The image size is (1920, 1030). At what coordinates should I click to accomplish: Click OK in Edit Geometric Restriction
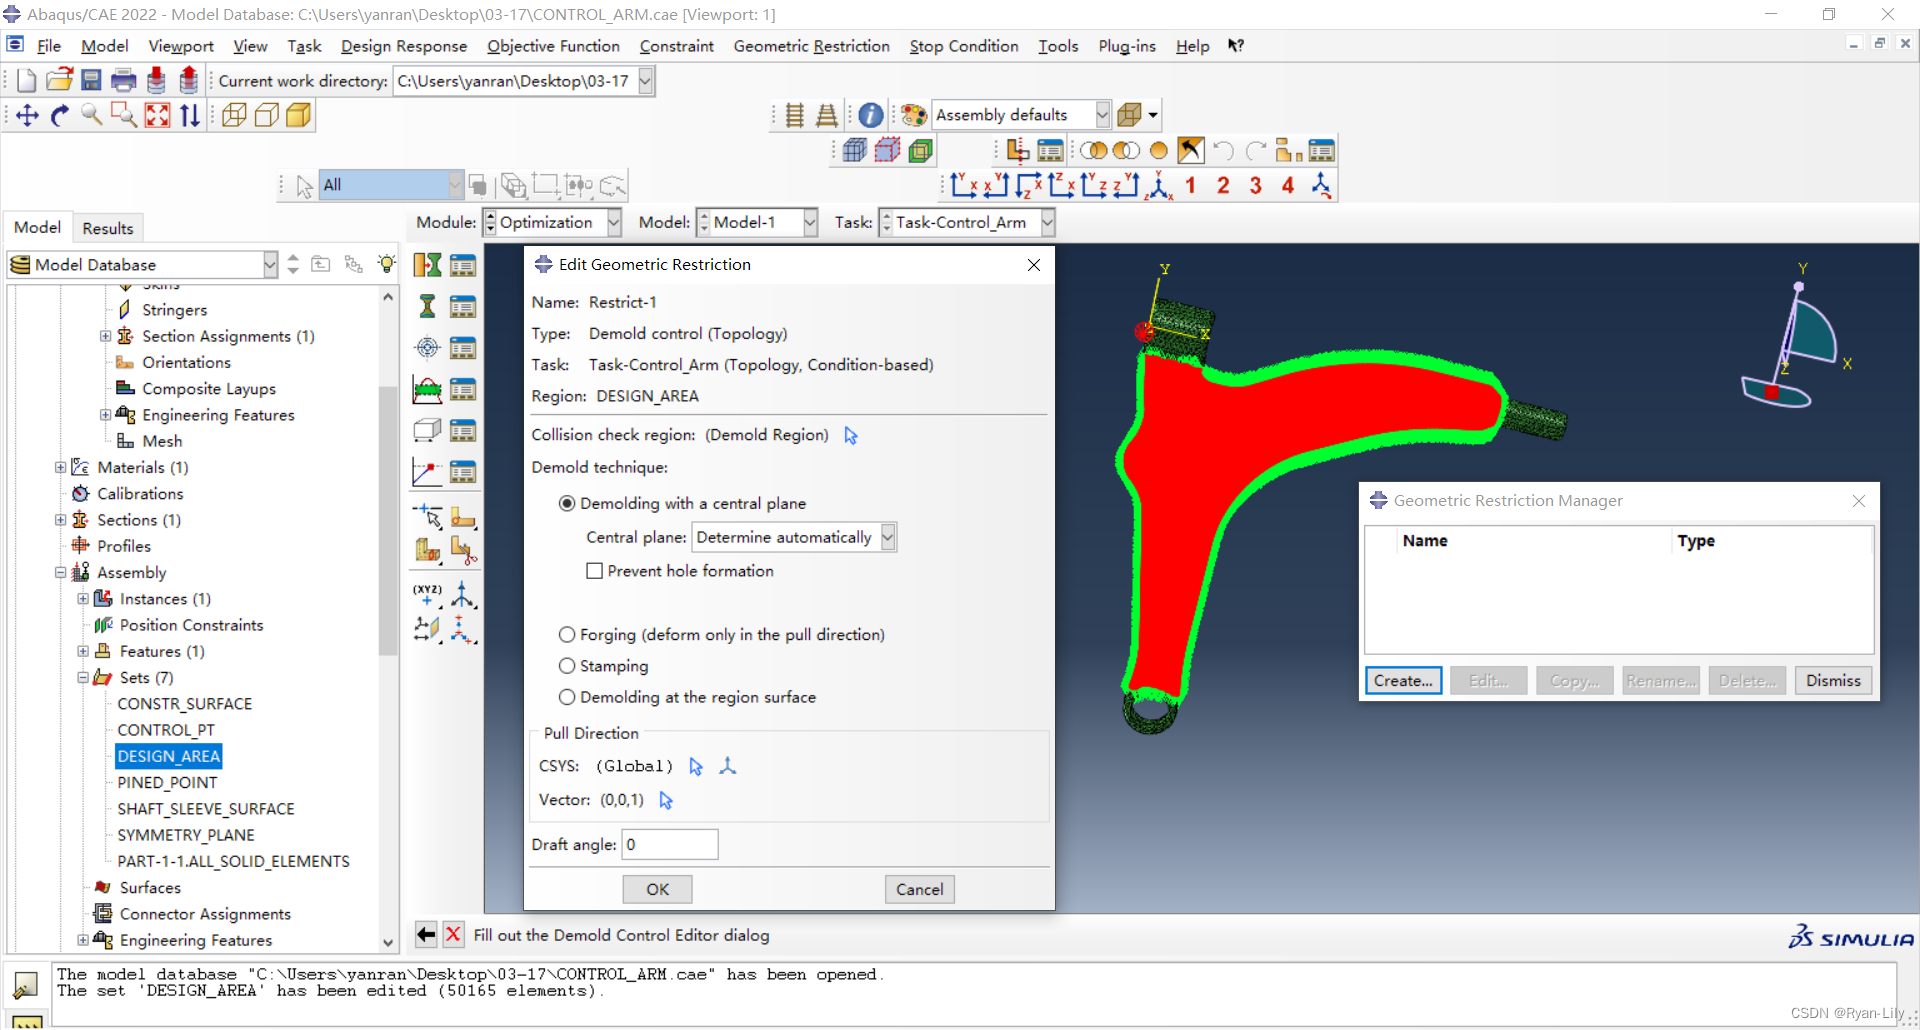657,889
